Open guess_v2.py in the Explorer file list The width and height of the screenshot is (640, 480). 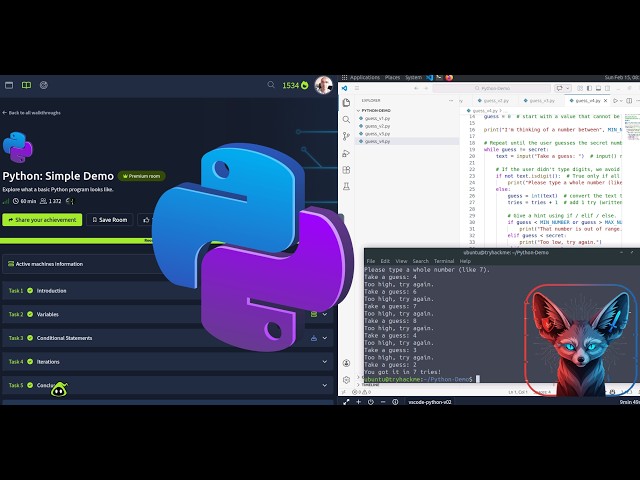pos(378,126)
